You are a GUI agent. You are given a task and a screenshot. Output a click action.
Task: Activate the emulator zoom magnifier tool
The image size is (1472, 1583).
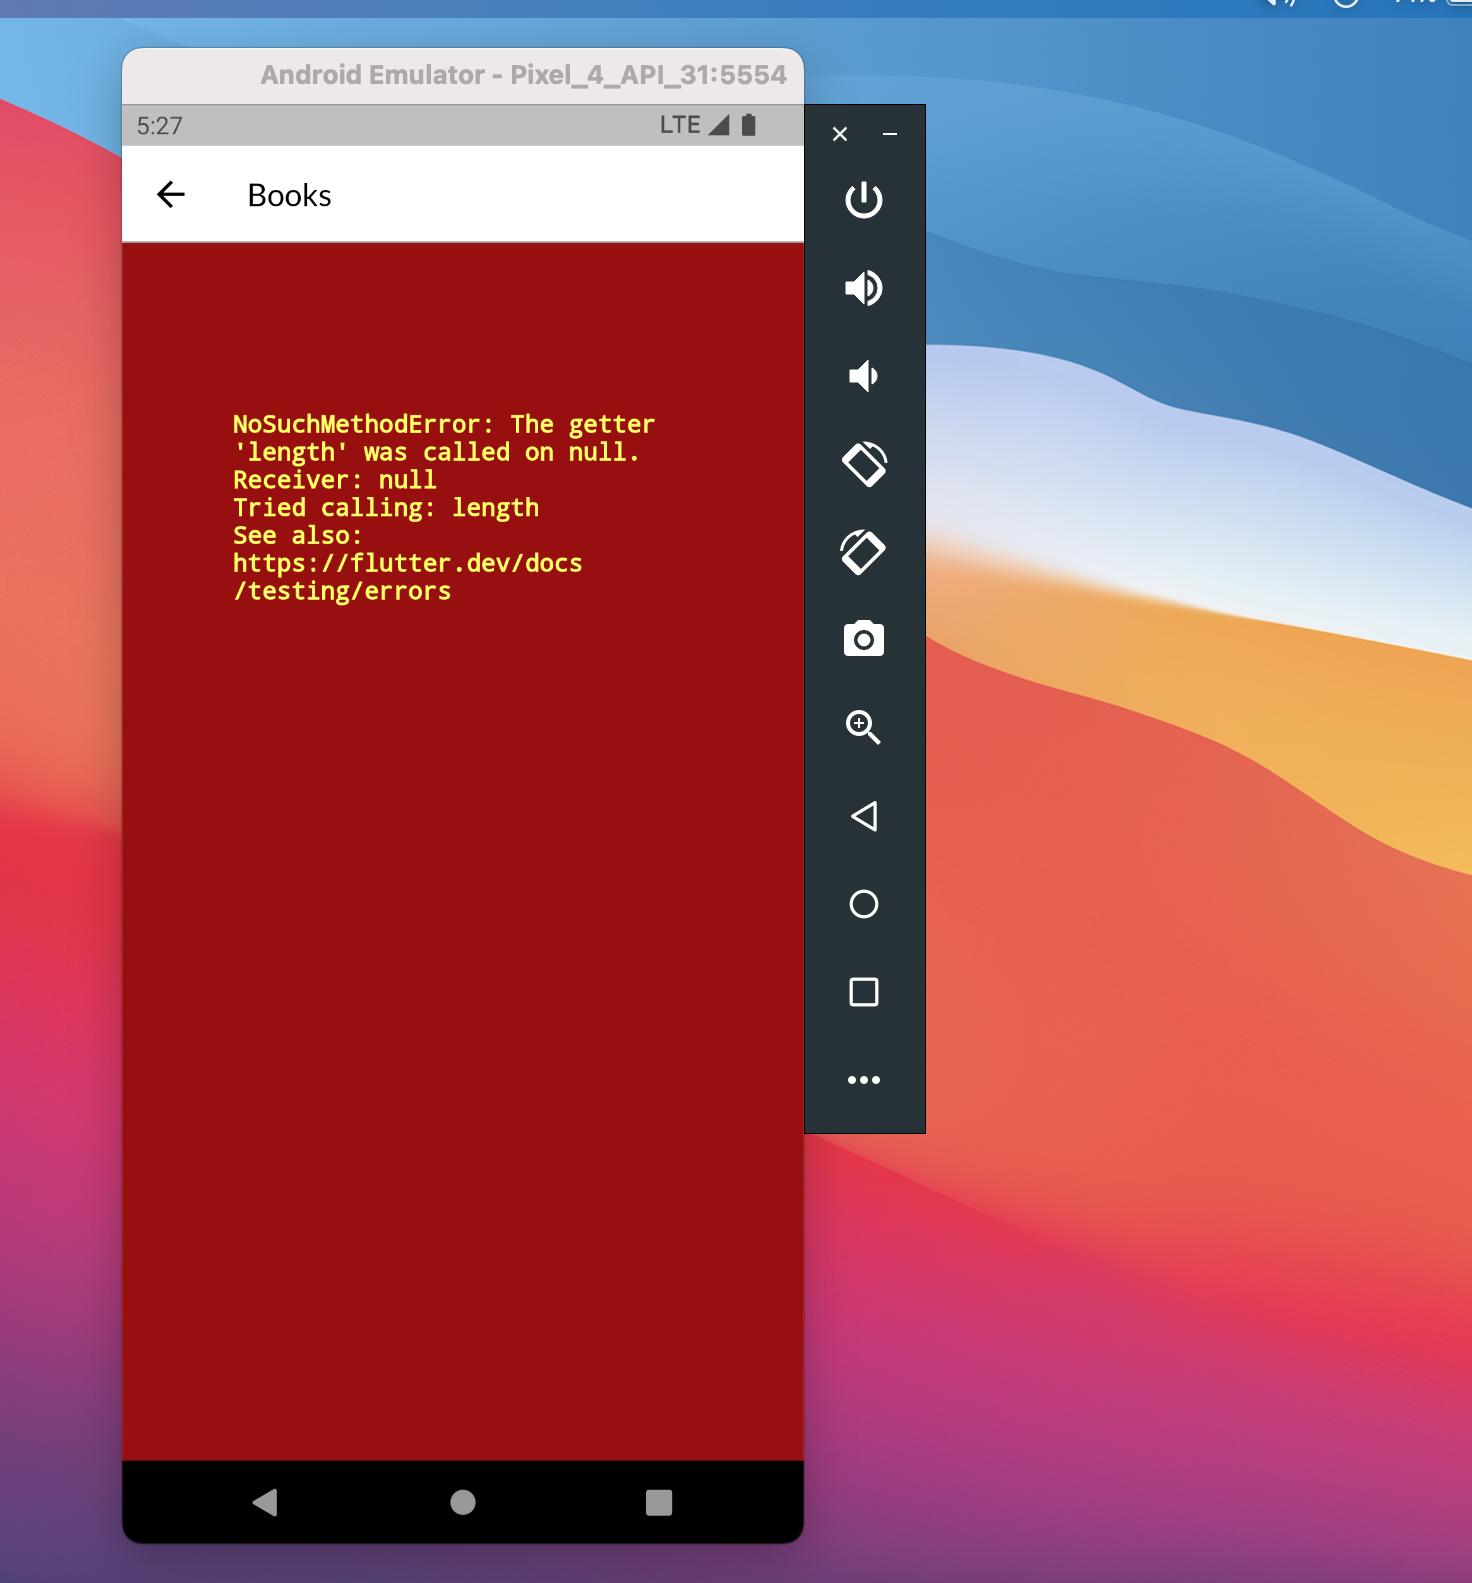(864, 727)
